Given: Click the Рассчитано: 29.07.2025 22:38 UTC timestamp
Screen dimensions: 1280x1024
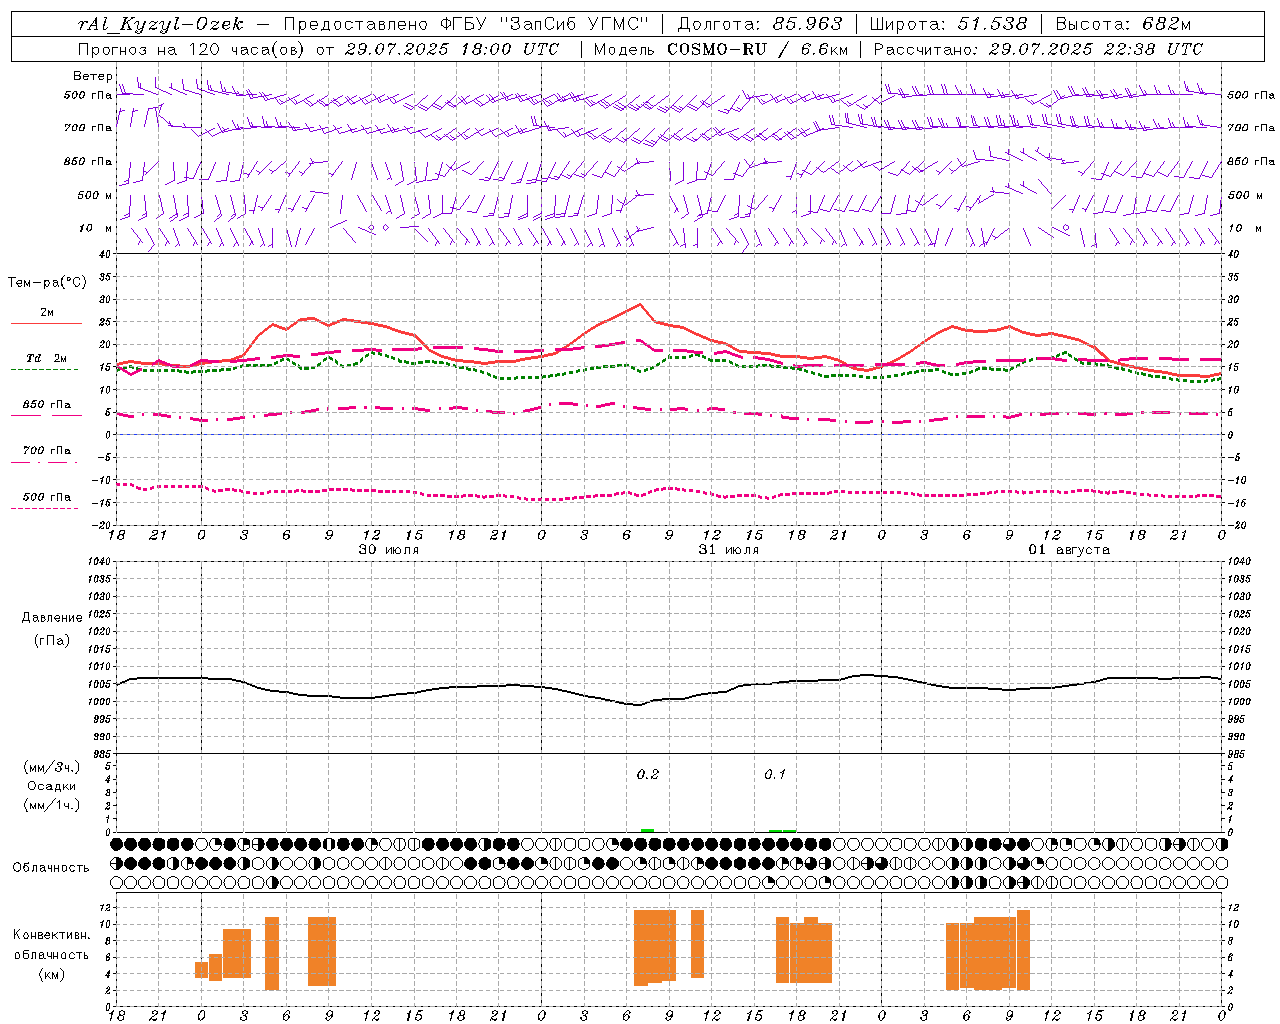Looking at the screenshot, I should click(x=1038, y=49).
